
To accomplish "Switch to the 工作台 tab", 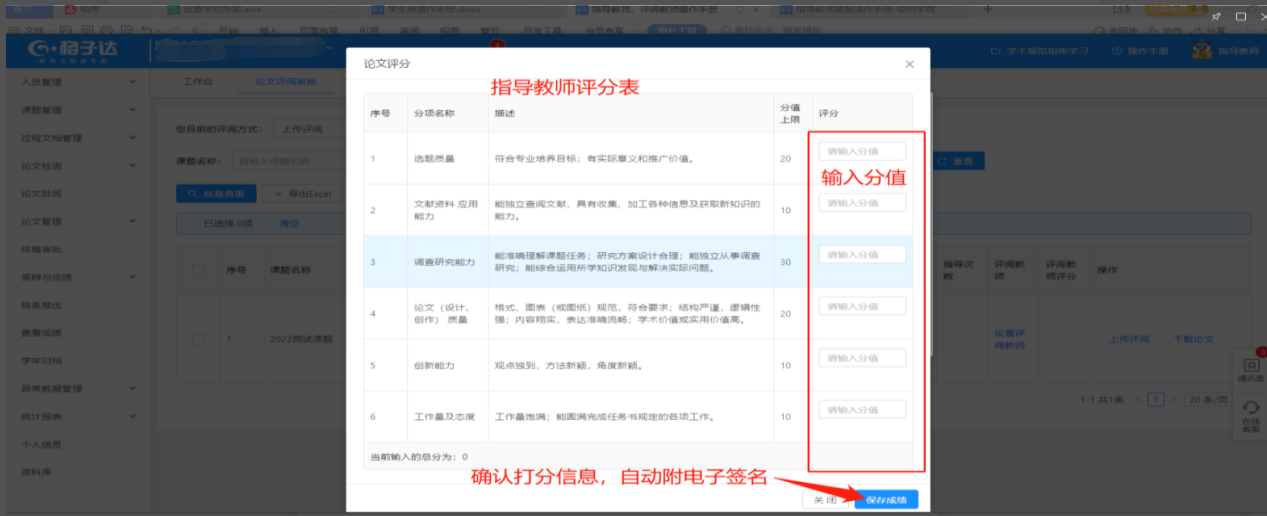I will (197, 81).
